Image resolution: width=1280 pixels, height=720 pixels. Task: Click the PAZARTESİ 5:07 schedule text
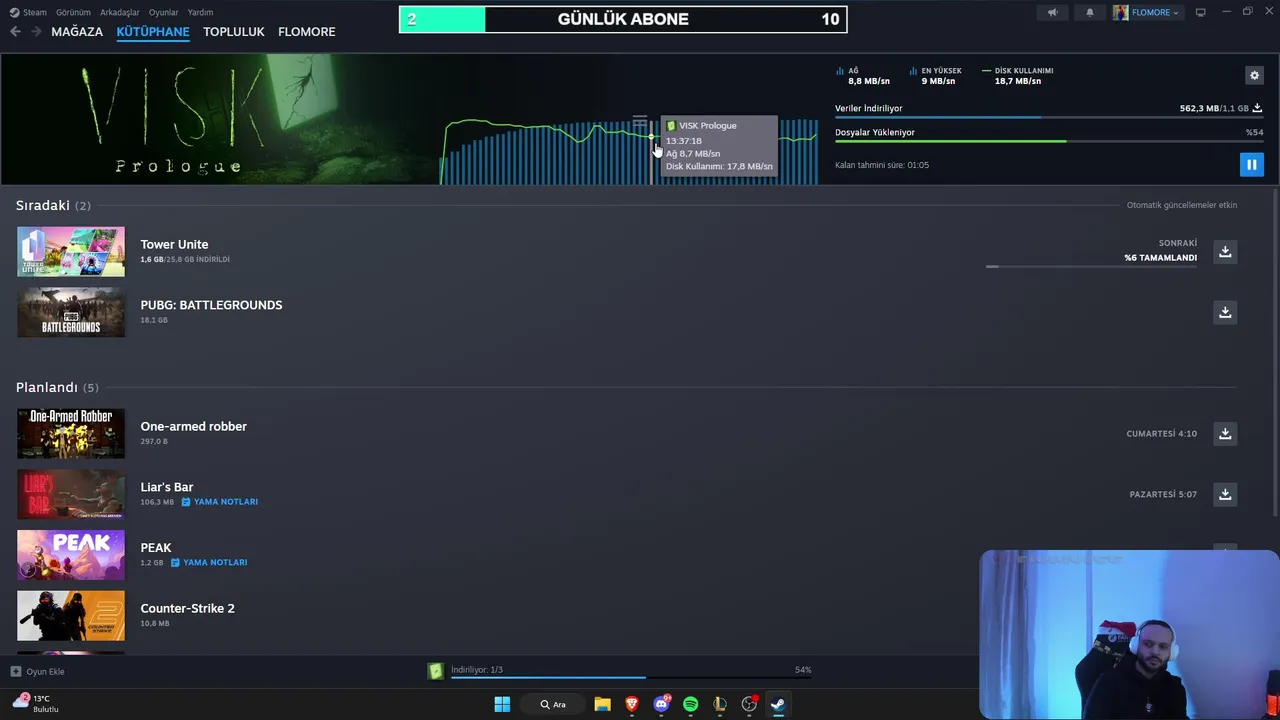(1163, 494)
